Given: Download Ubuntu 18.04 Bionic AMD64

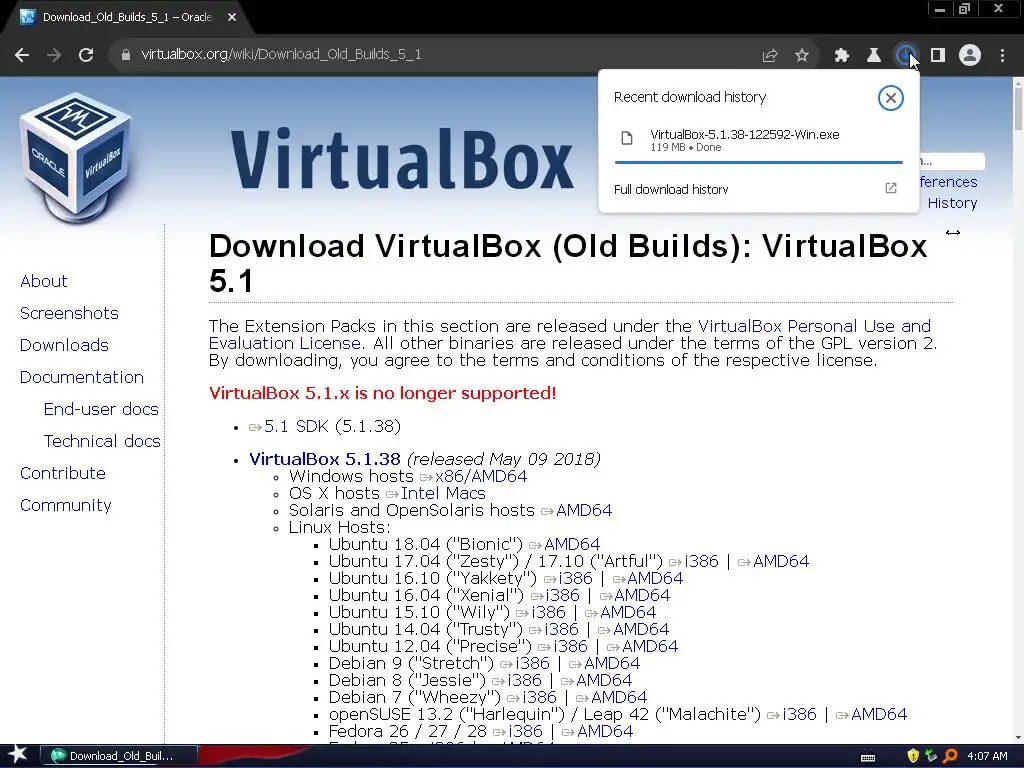Looking at the screenshot, I should point(572,544).
